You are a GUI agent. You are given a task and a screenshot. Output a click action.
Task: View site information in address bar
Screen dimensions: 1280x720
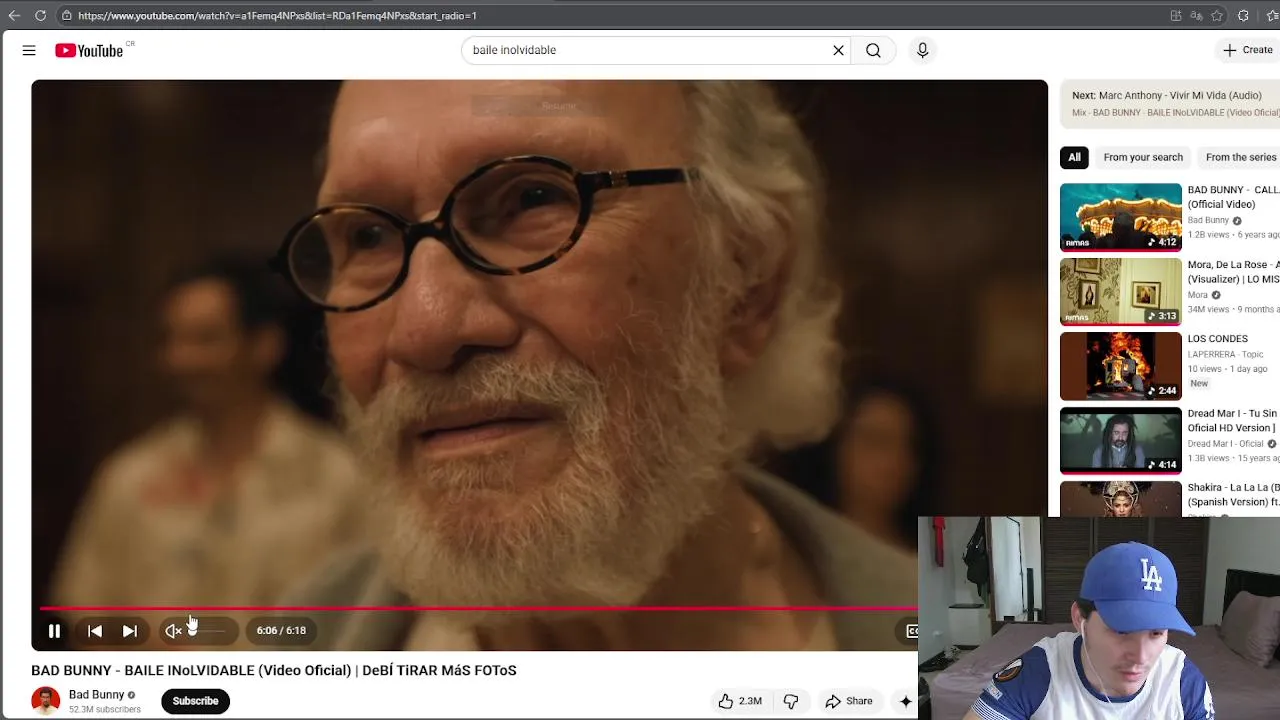pyautogui.click(x=66, y=15)
